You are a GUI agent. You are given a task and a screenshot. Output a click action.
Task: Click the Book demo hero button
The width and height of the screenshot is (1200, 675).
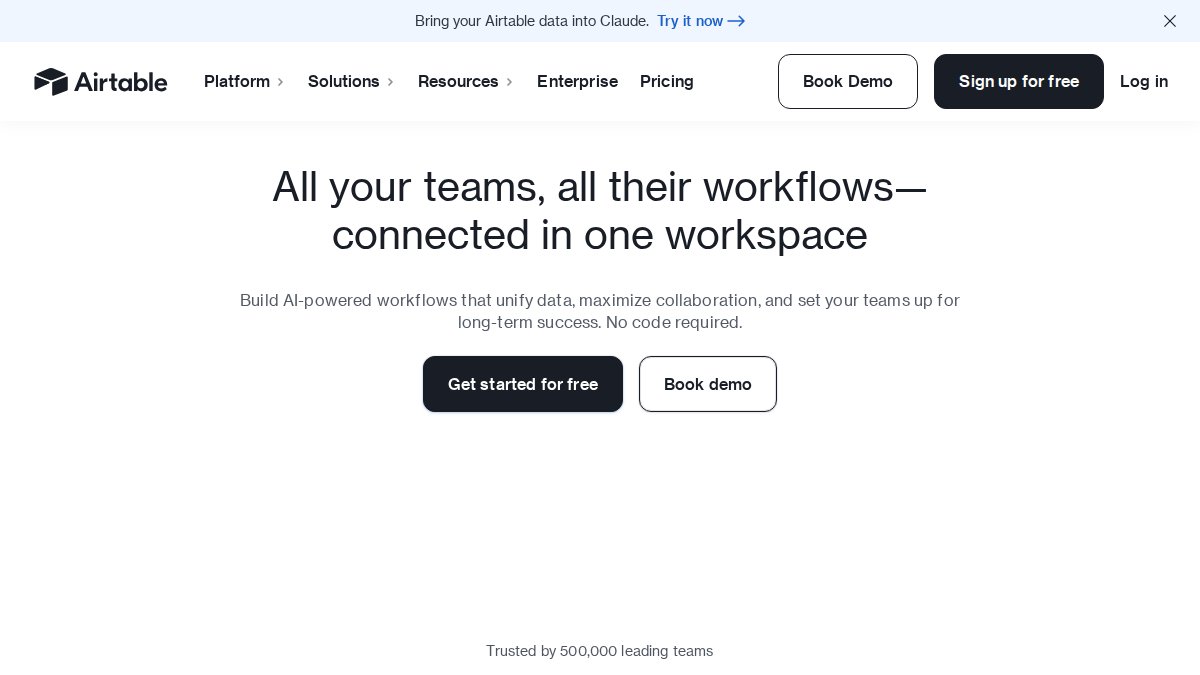(708, 384)
